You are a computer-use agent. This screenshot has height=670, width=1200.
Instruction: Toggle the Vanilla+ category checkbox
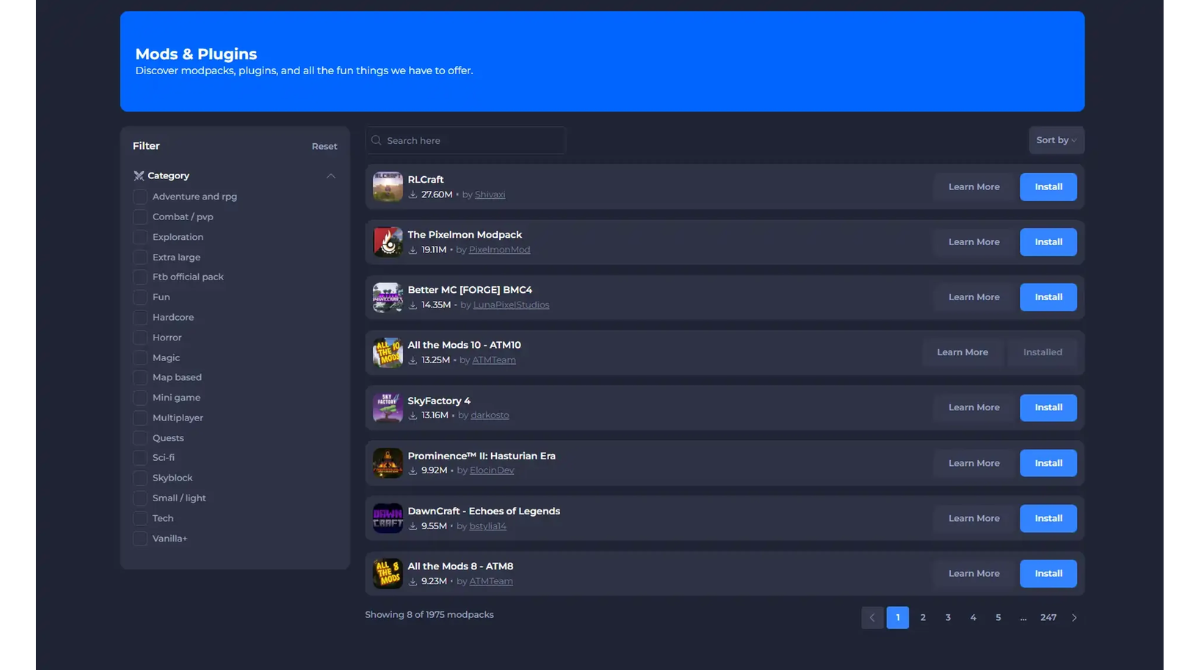(x=140, y=538)
